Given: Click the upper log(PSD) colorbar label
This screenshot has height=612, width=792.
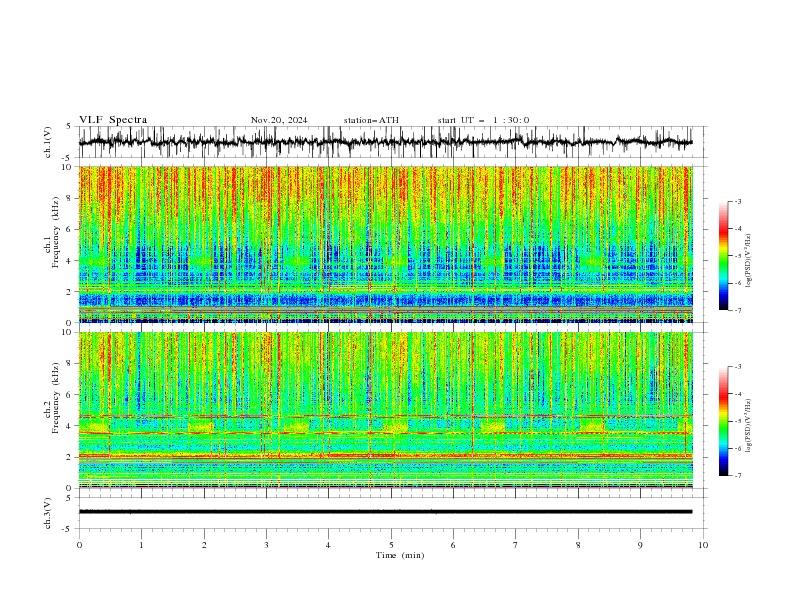Looking at the screenshot, I should click(748, 261).
